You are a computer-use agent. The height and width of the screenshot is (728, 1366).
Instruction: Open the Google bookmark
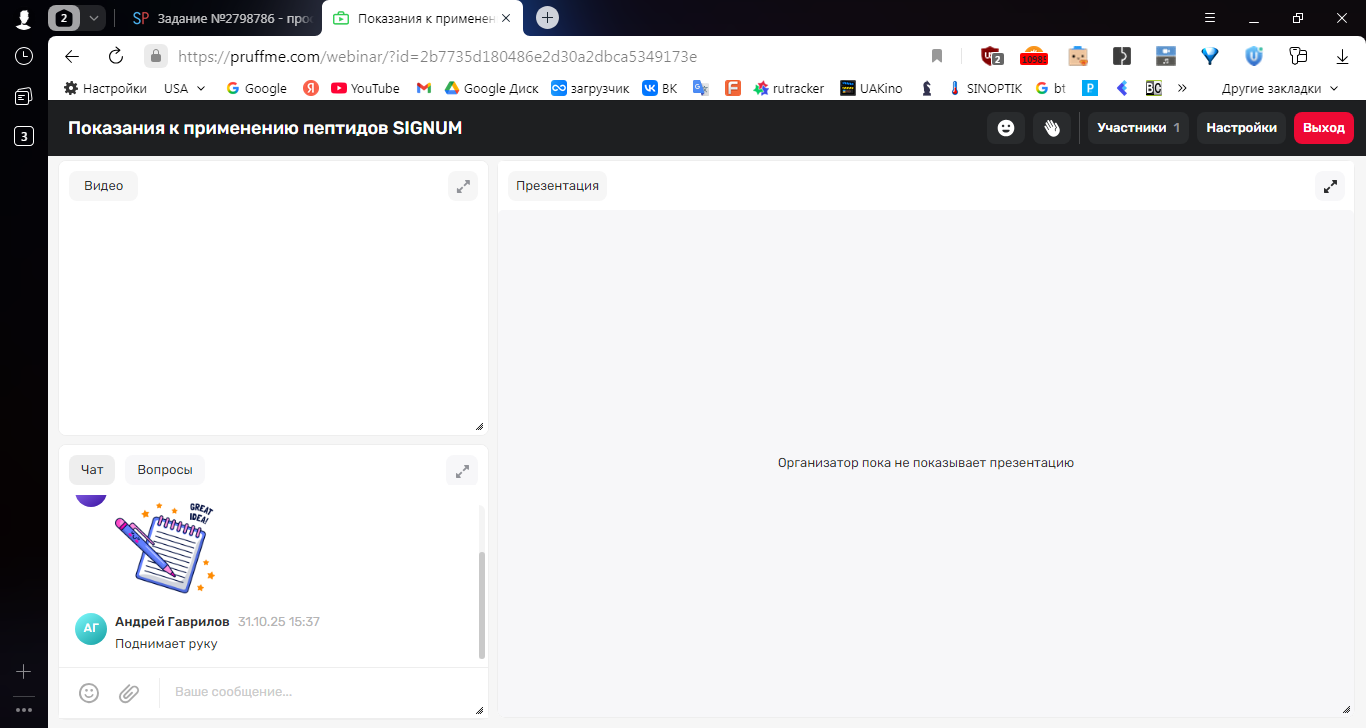[257, 88]
